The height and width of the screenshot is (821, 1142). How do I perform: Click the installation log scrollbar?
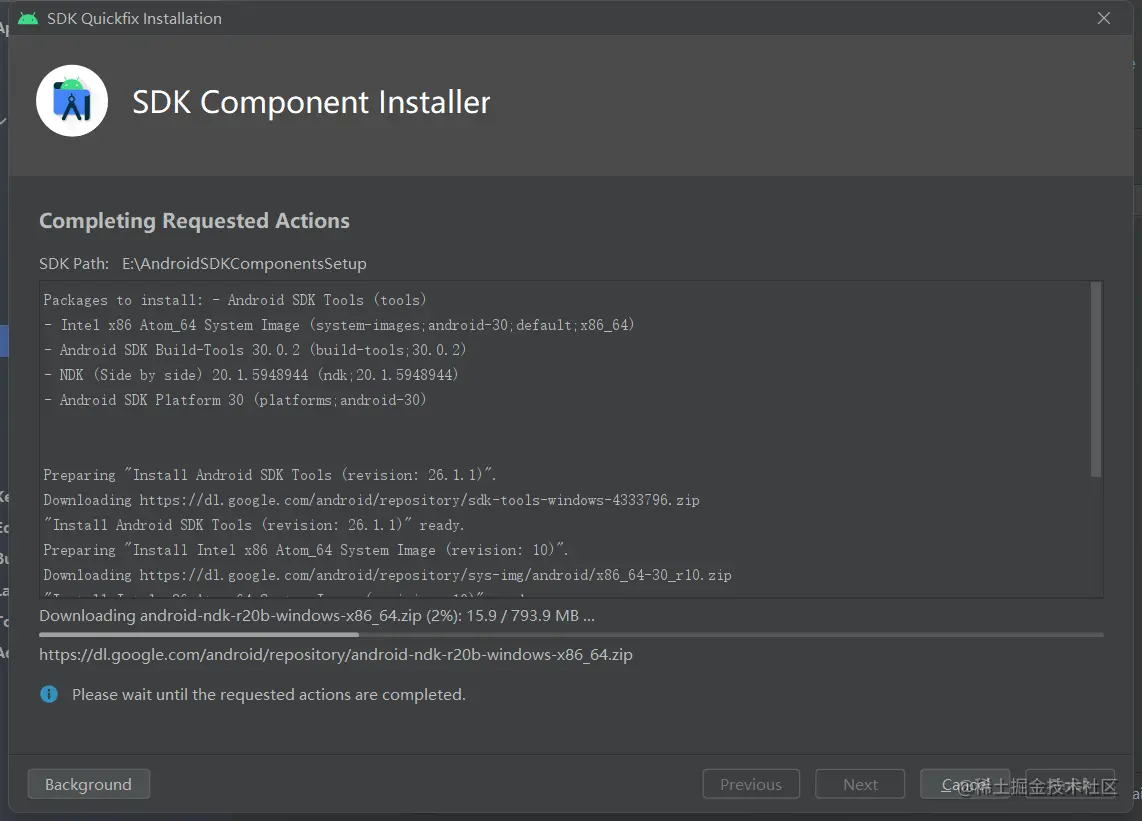click(1096, 380)
